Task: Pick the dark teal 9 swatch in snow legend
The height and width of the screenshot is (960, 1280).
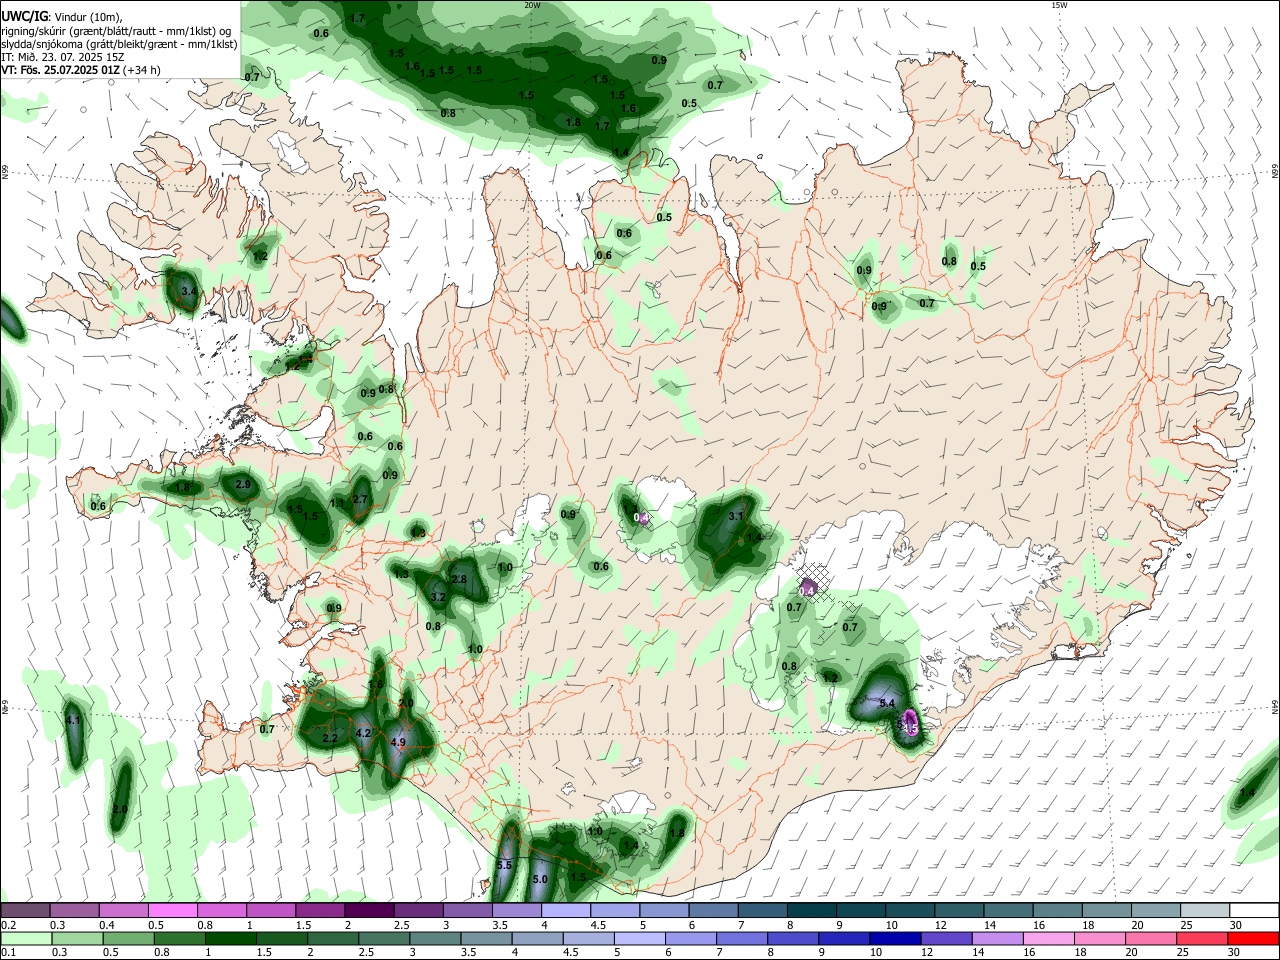Action: (861, 910)
